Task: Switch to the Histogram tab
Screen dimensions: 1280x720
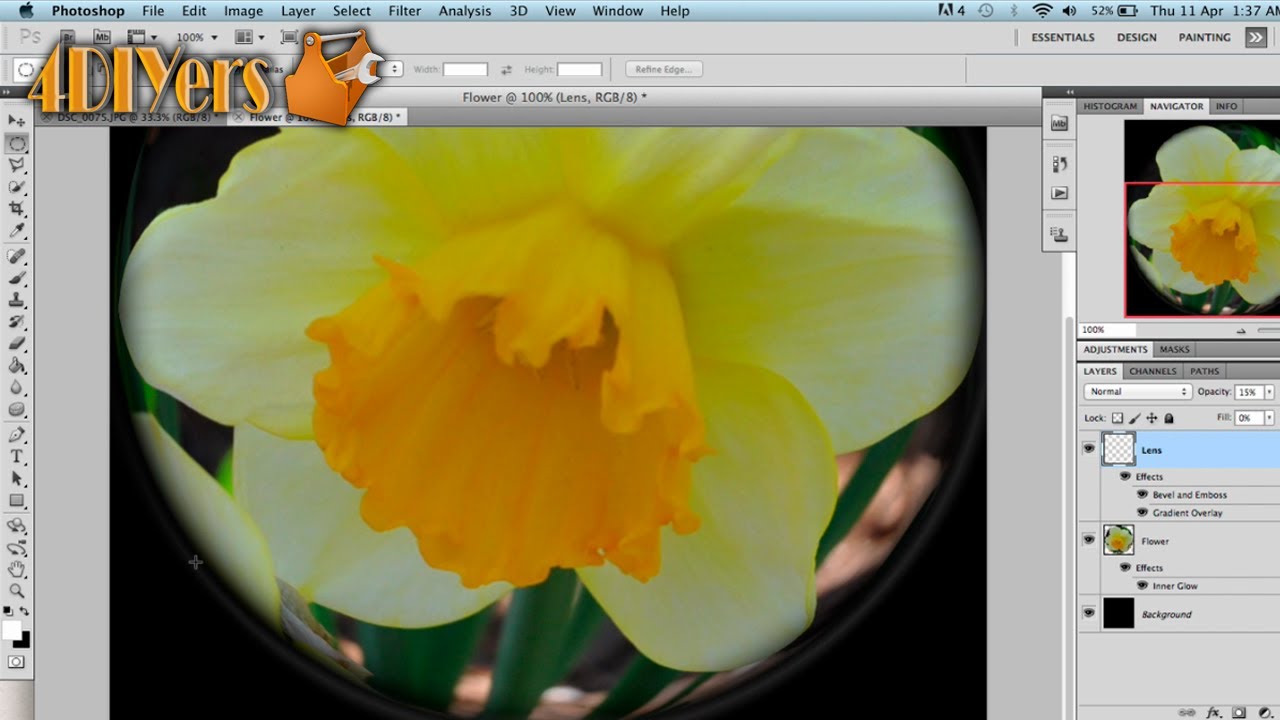Action: pos(1110,106)
